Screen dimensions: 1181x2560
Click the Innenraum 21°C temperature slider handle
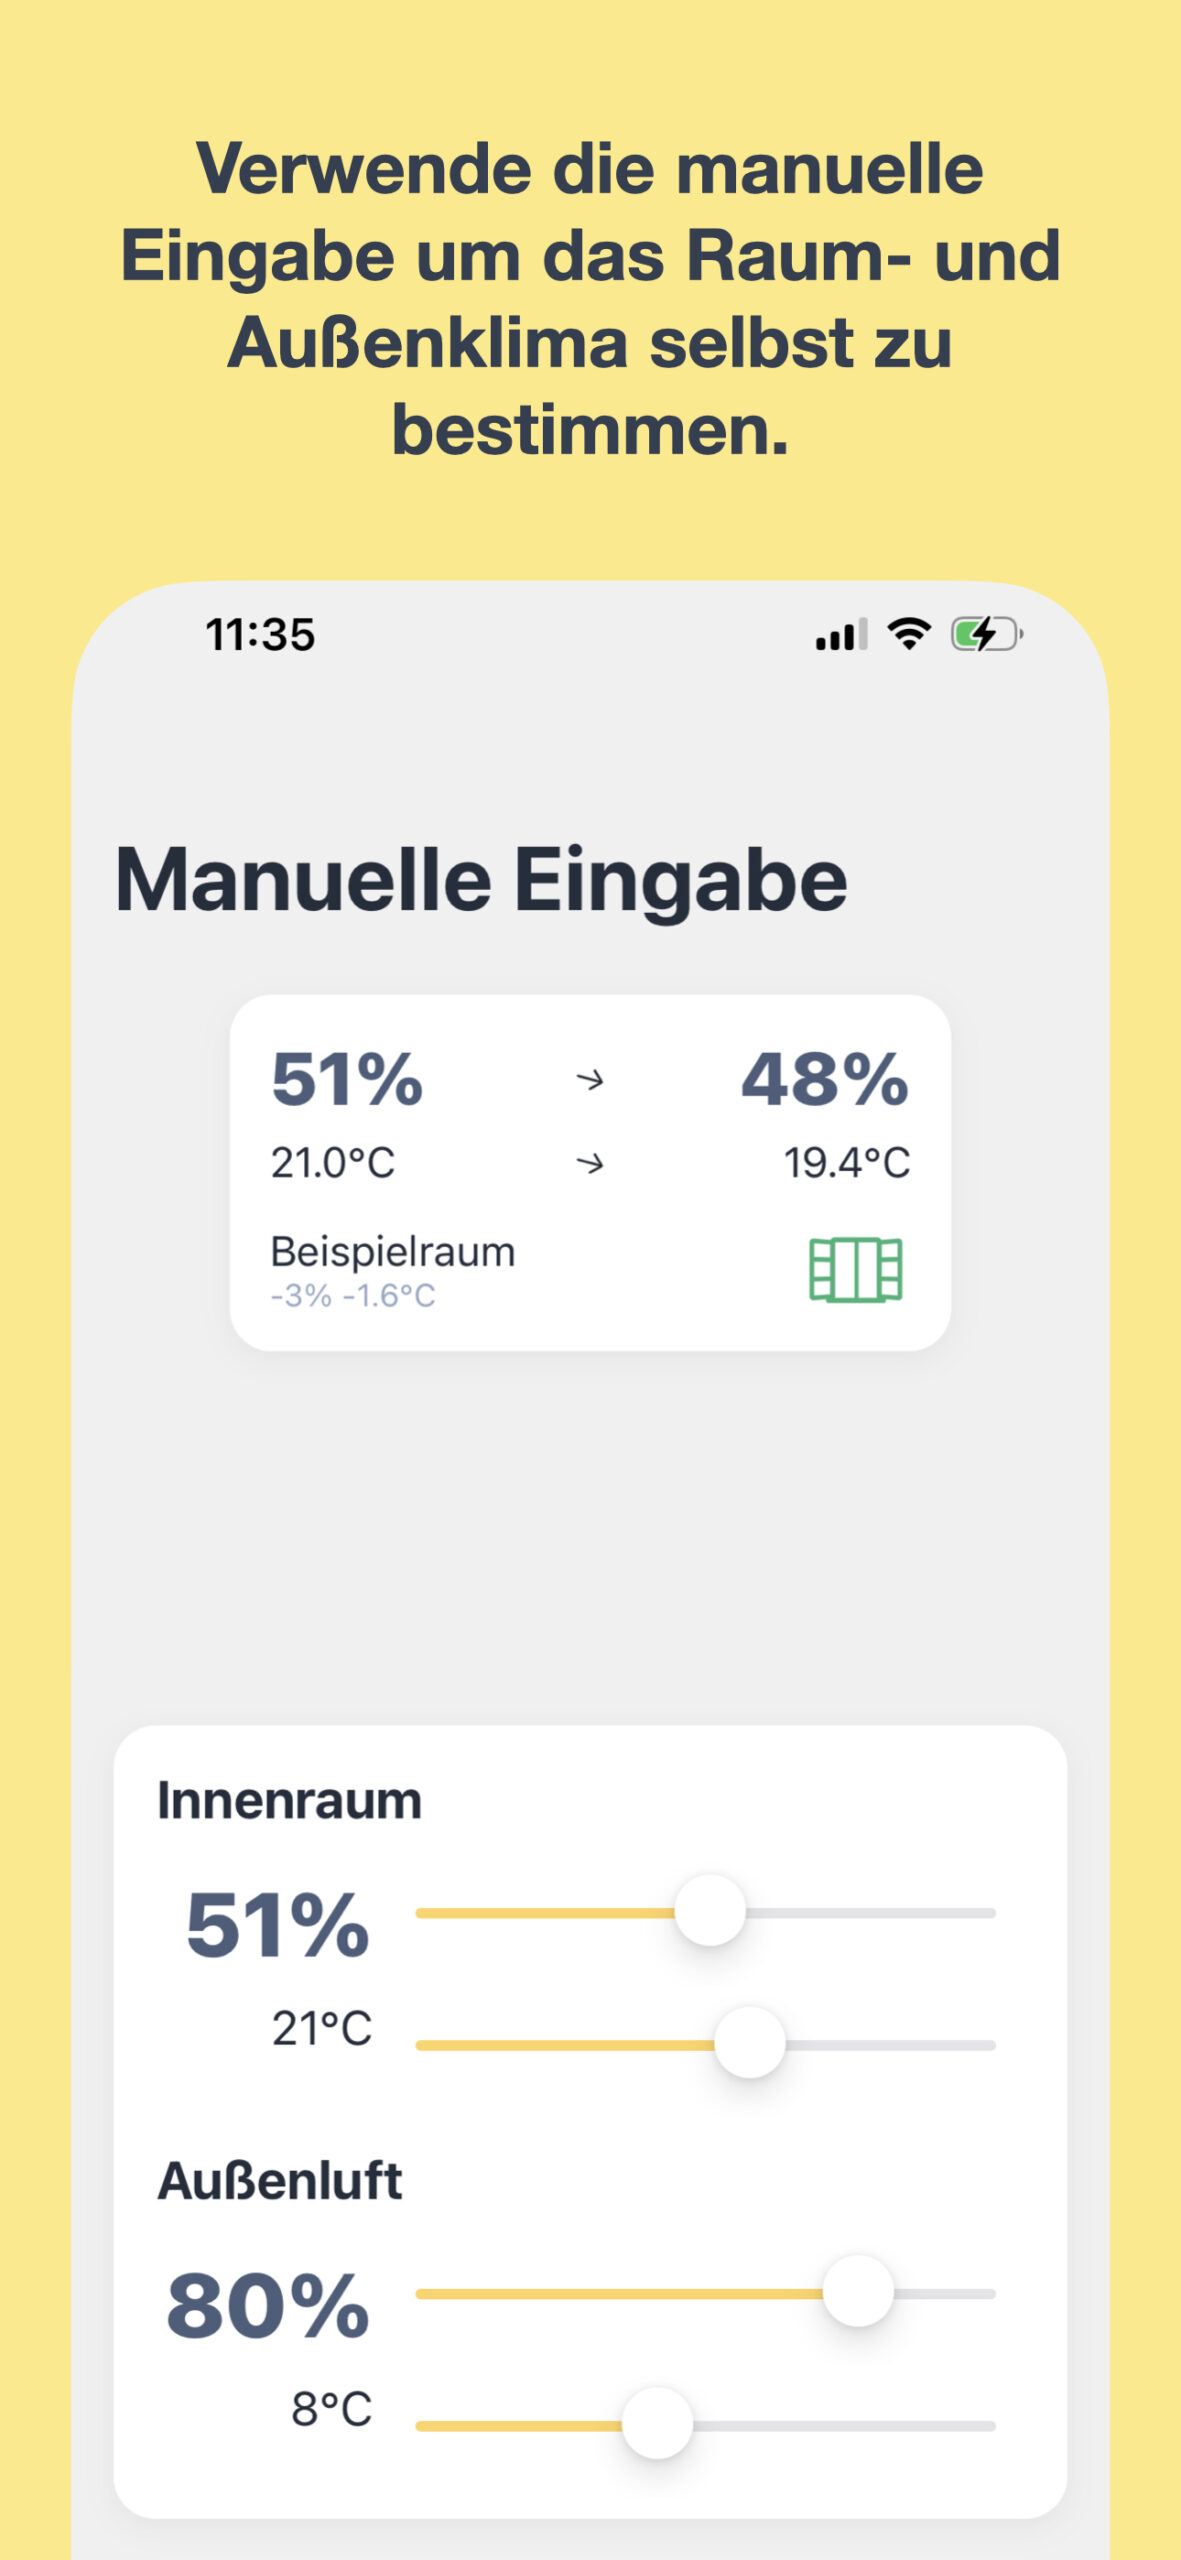pos(749,2042)
